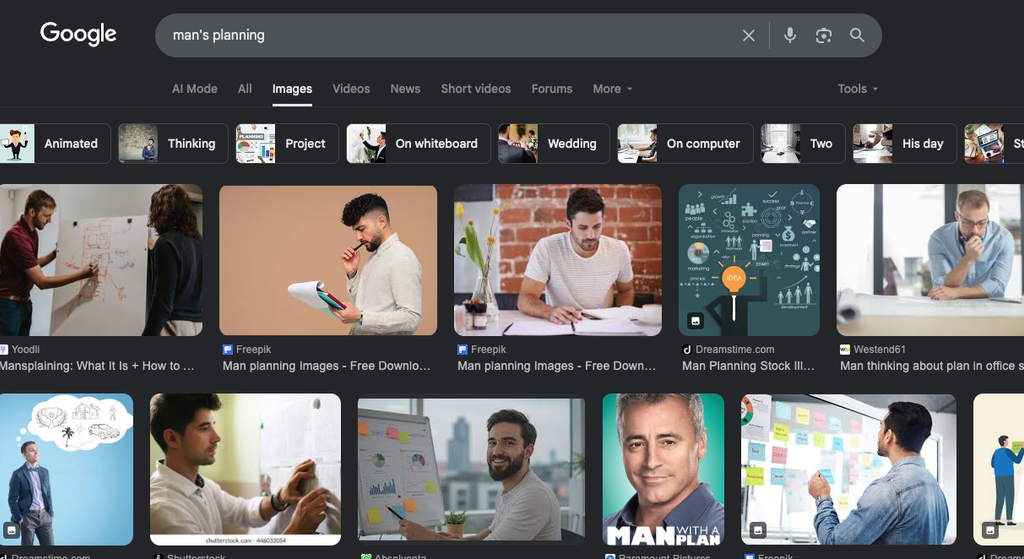Click the Google logo
The width and height of the screenshot is (1024, 559).
78,33
